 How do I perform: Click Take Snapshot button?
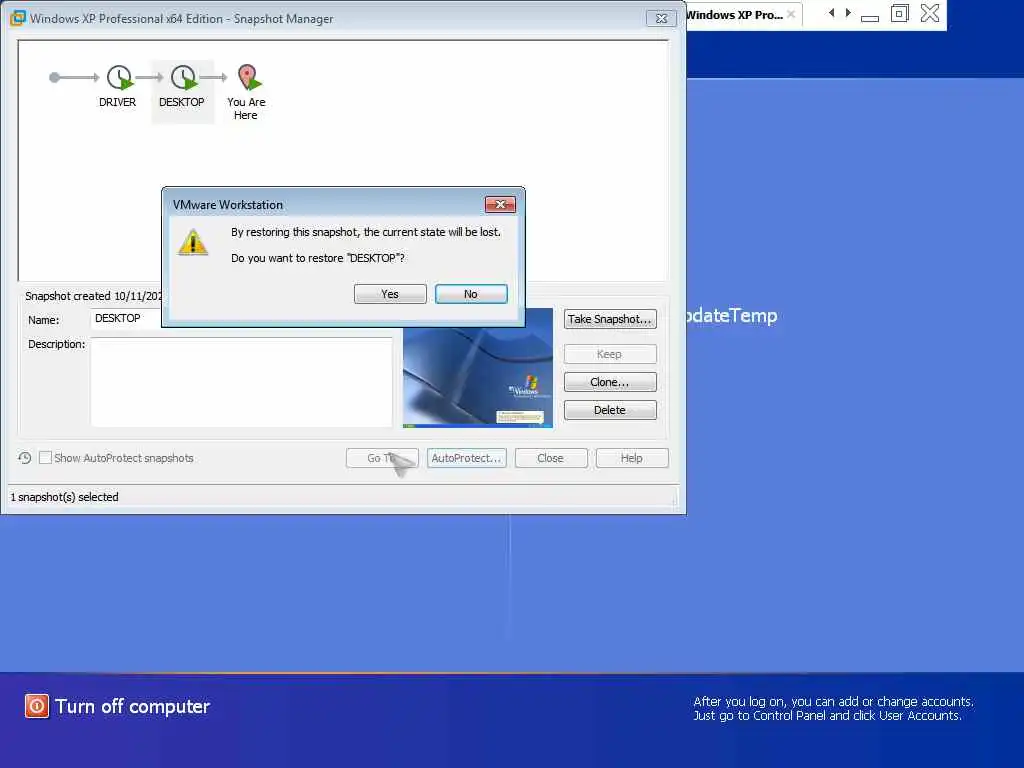[610, 319]
